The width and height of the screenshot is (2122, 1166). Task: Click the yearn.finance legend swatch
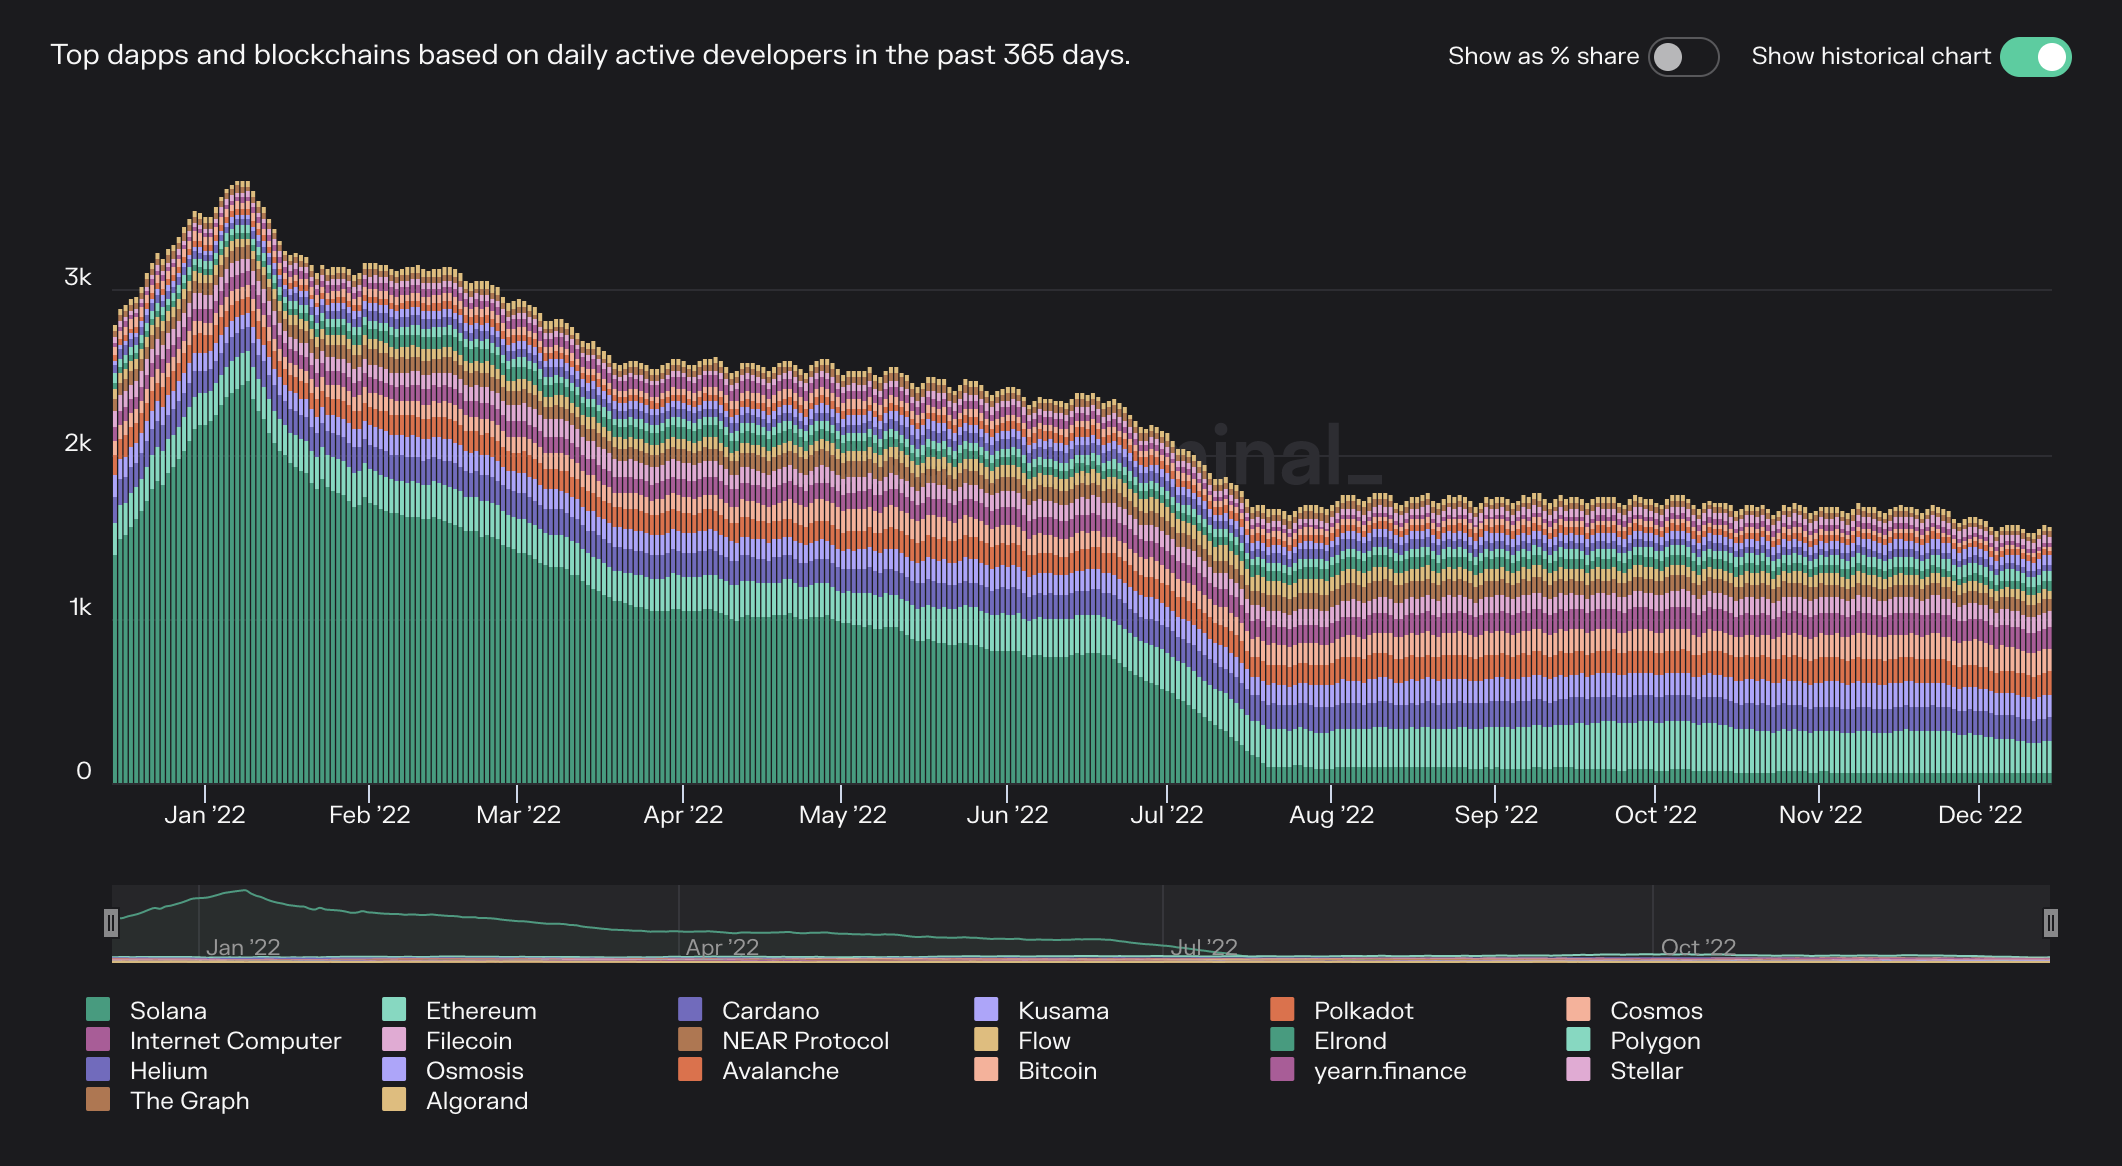pyautogui.click(x=1282, y=1069)
